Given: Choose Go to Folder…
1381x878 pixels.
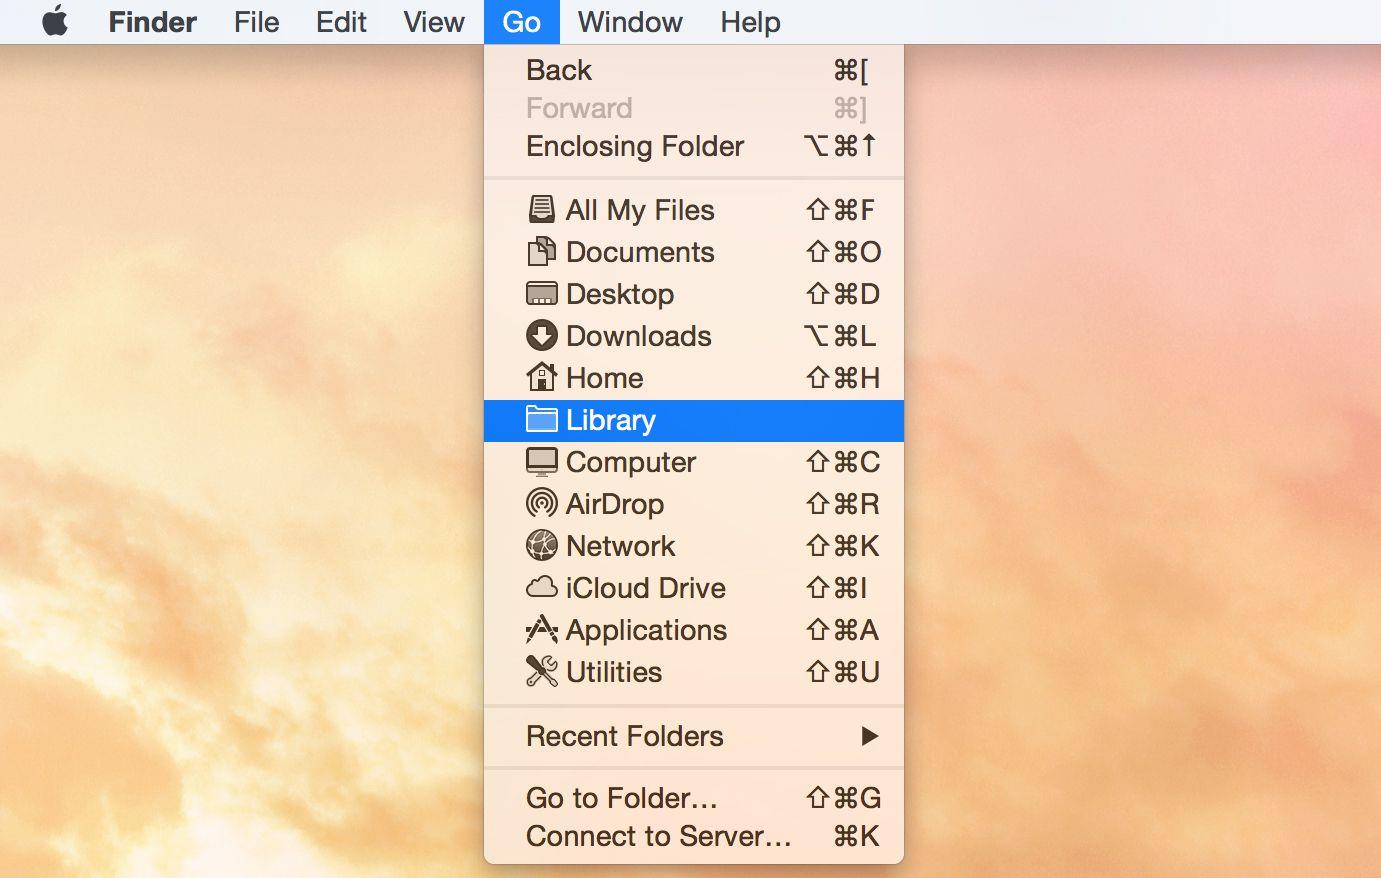Looking at the screenshot, I should coord(694,798).
